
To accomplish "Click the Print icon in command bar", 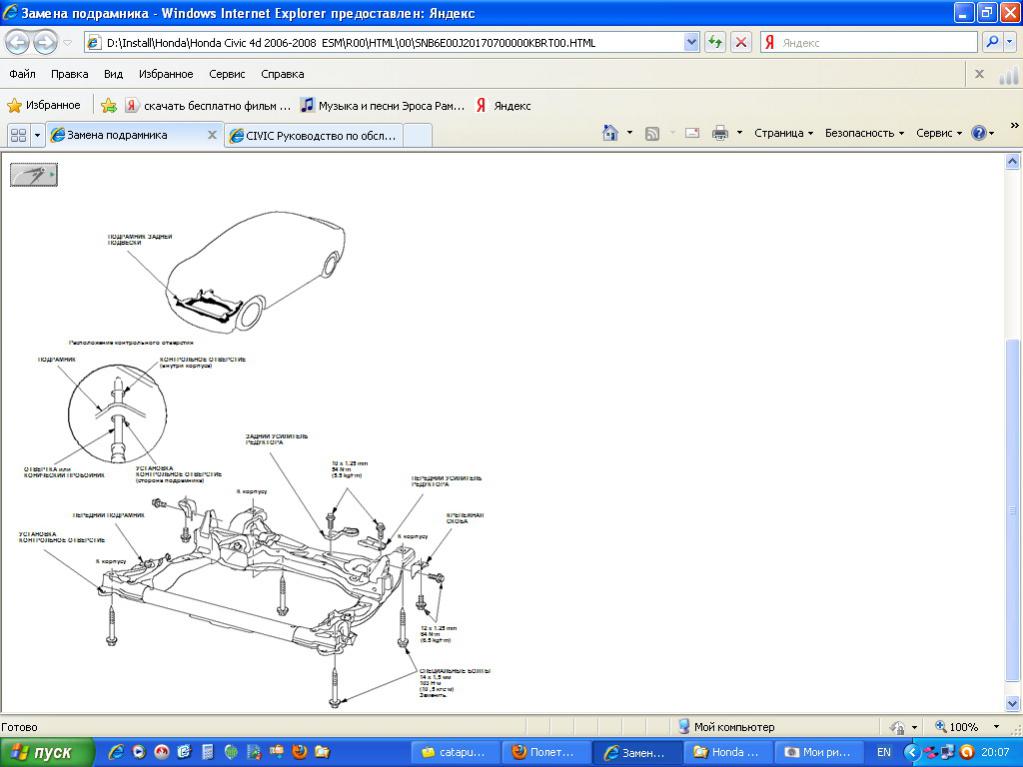I will coord(719,133).
